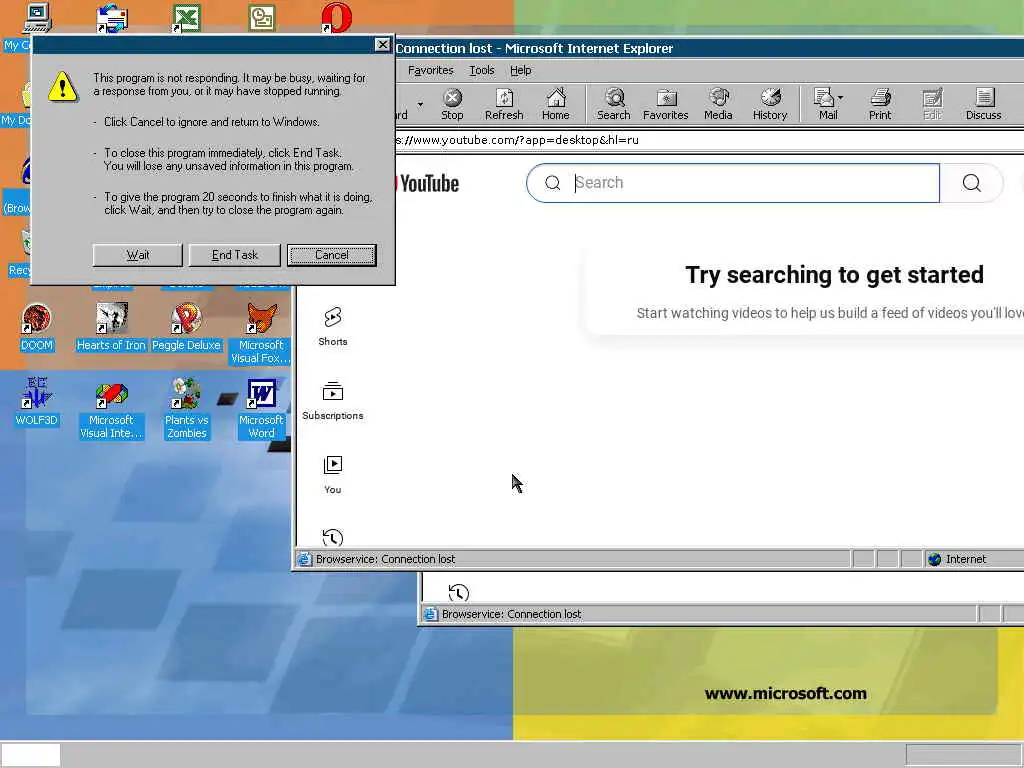Image resolution: width=1024 pixels, height=768 pixels.
Task: Select the Plants vs Zombies icon
Action: coord(186,408)
